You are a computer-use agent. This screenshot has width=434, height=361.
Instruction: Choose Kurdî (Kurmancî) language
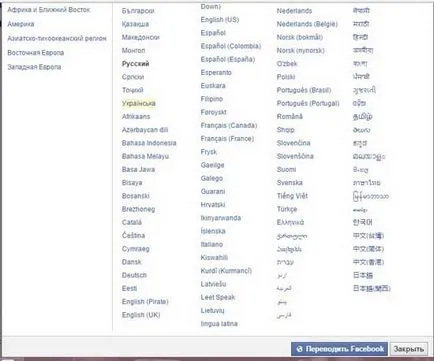226,271
